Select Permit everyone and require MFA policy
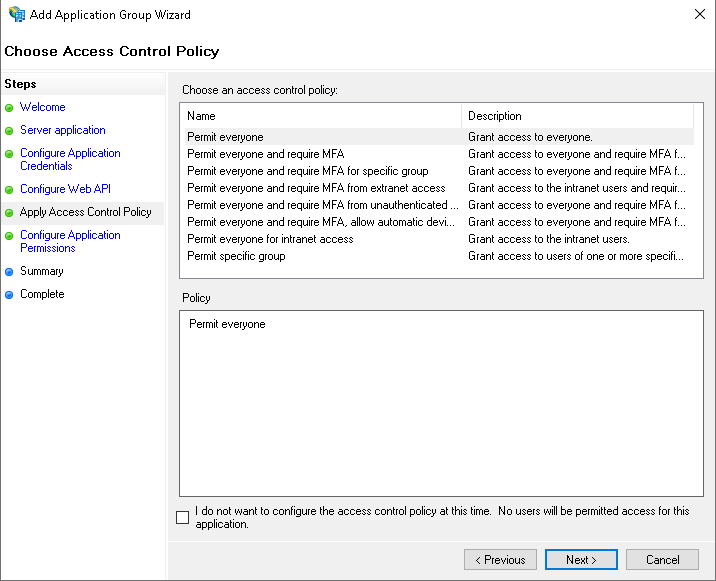The height and width of the screenshot is (581, 716). [265, 154]
